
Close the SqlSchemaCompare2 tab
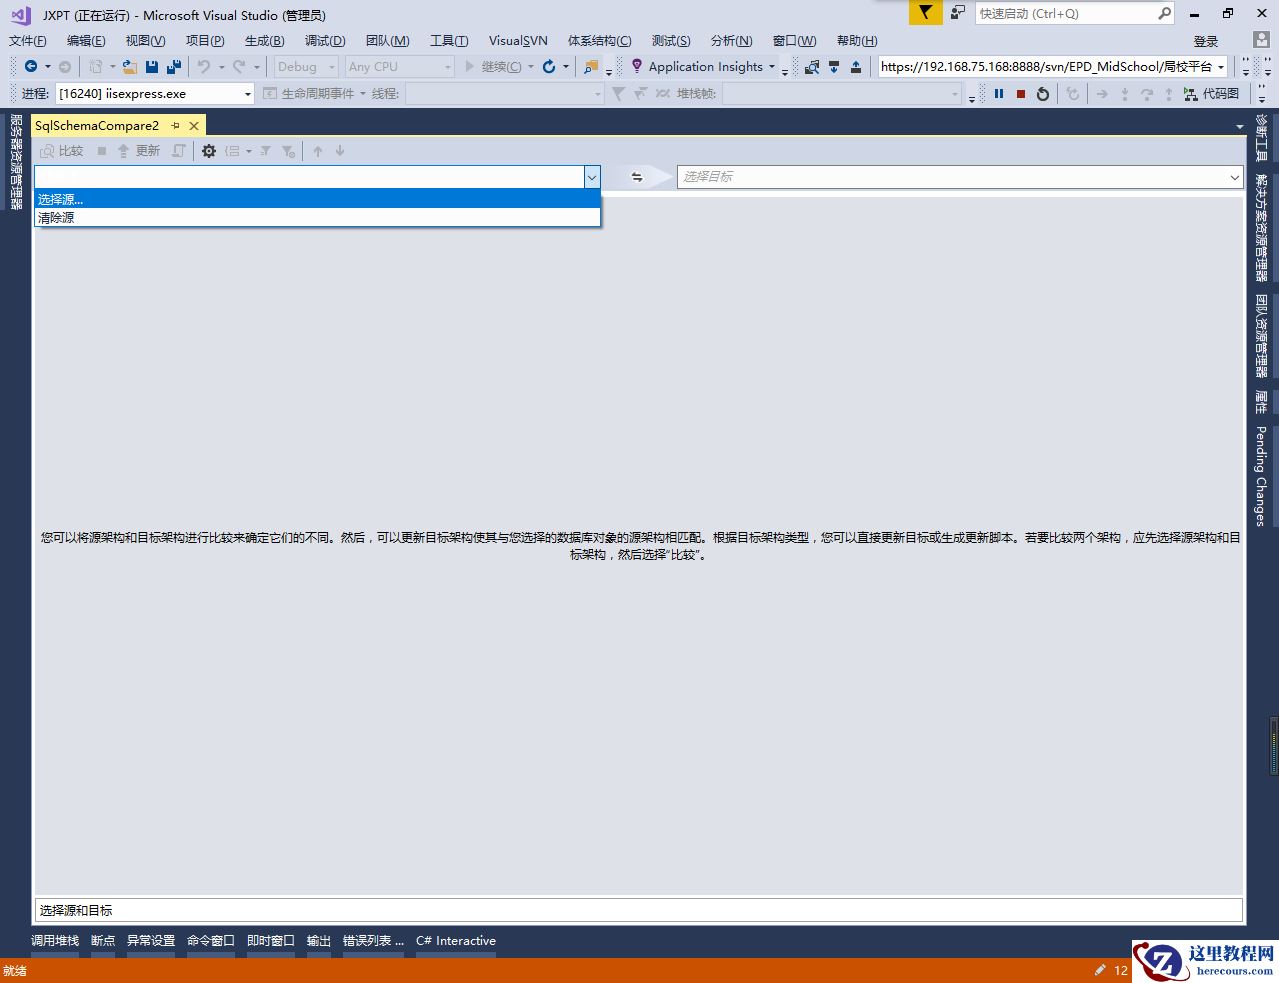coord(194,125)
